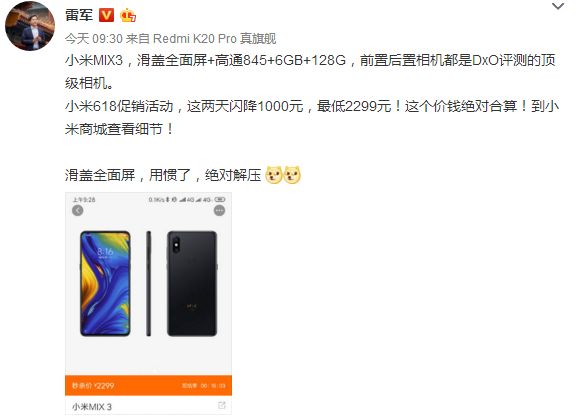Tap the three-dot more icon in the product image
581x417 pixels.
pos(219,211)
